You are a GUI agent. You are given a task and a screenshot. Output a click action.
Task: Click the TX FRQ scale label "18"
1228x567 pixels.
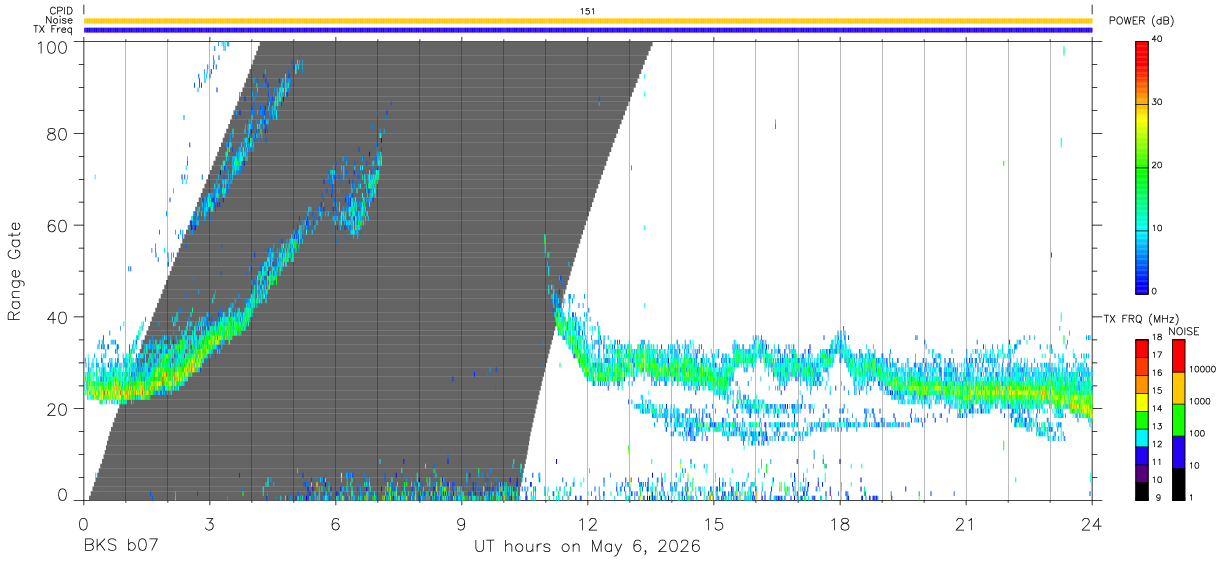point(1157,339)
